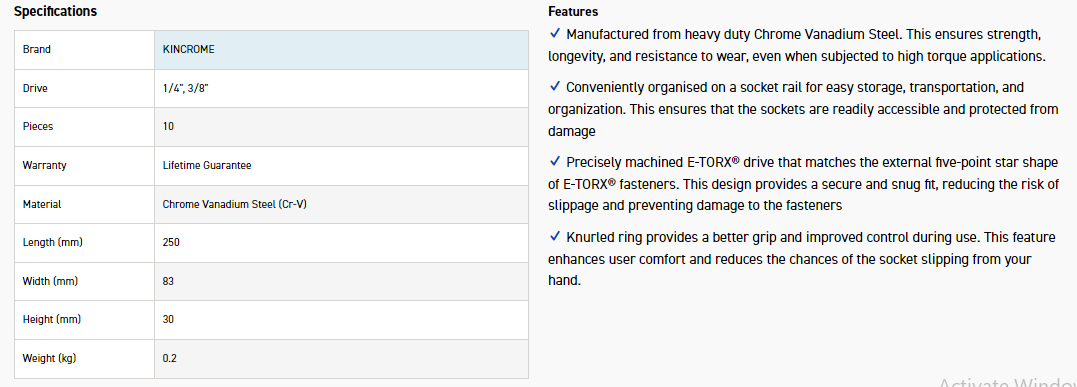This screenshot has height=387, width=1077.
Task: Click the Lifetime Guarantee warranty value
Action: pyautogui.click(x=207, y=165)
